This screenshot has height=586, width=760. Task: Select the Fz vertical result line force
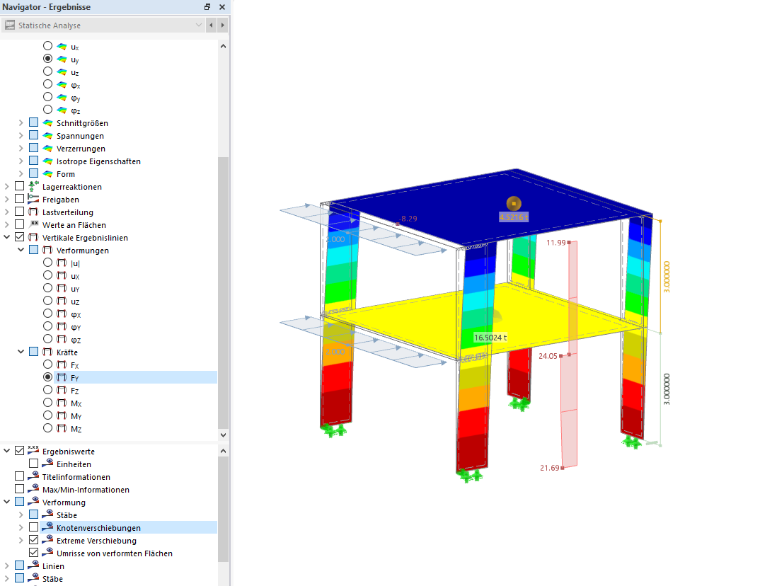coord(48,390)
